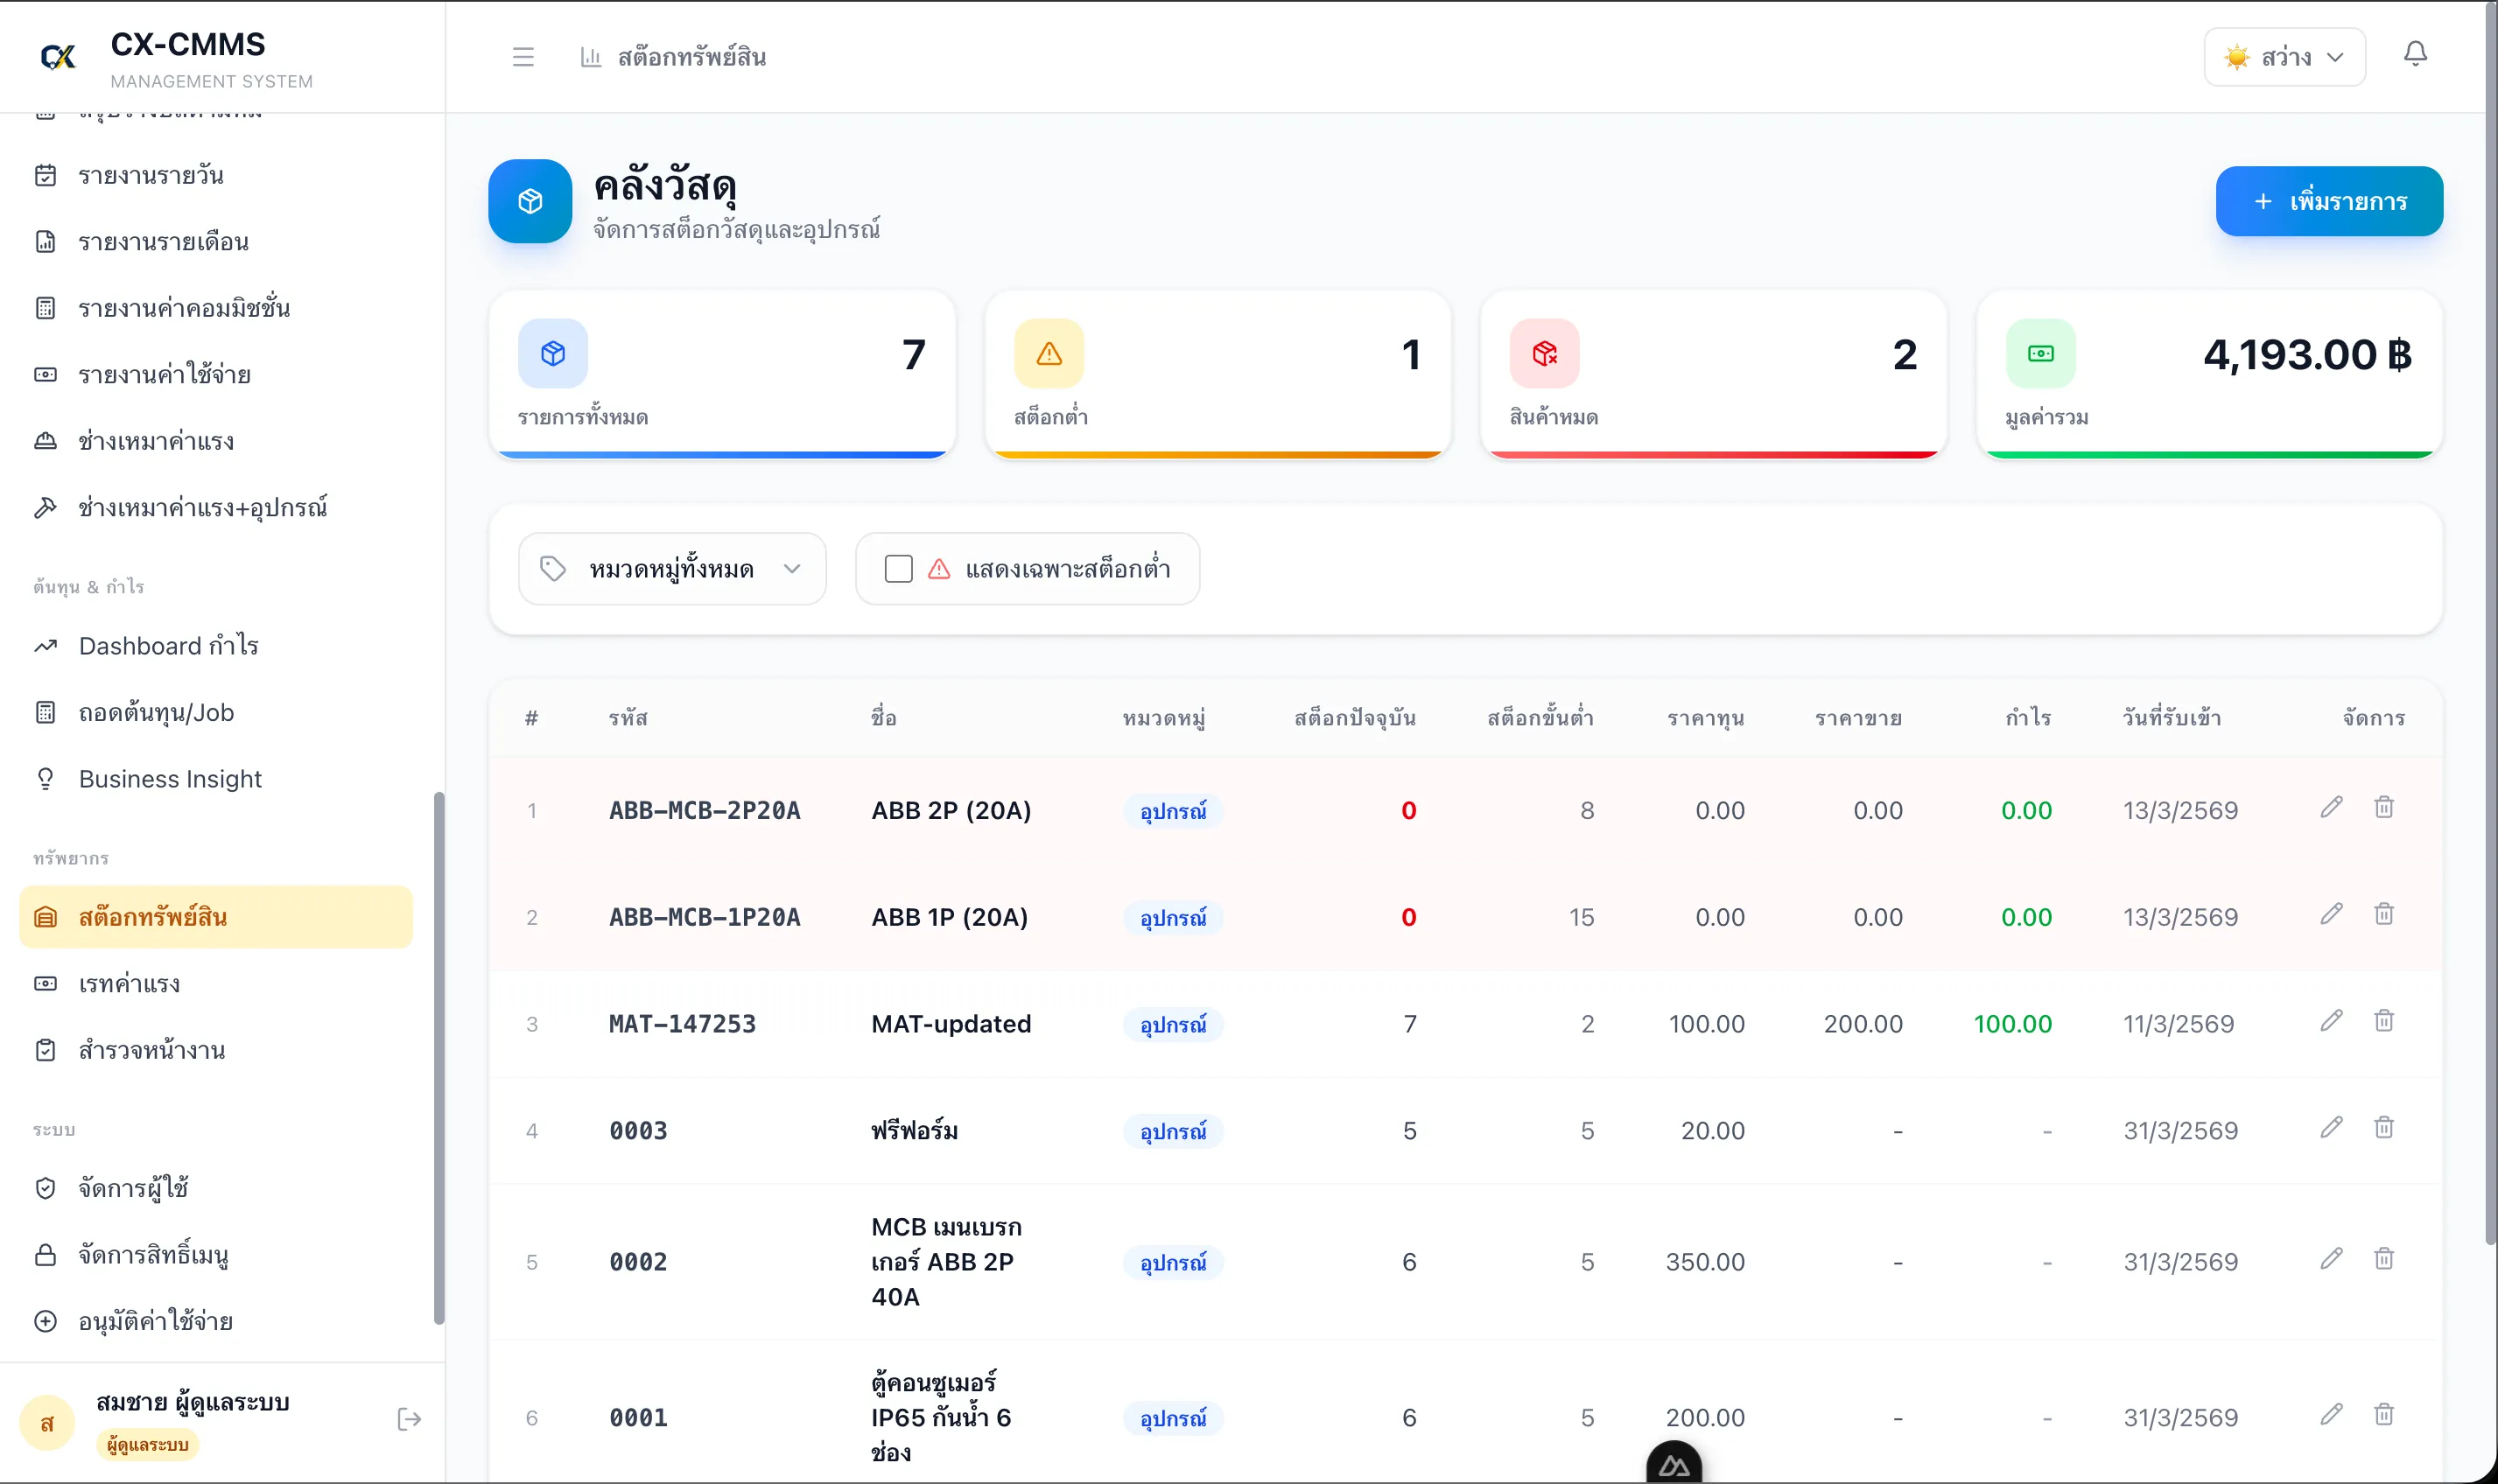Go to Business Insight in sidebar
Viewport: 2498px width, 1484px height.
click(x=170, y=779)
